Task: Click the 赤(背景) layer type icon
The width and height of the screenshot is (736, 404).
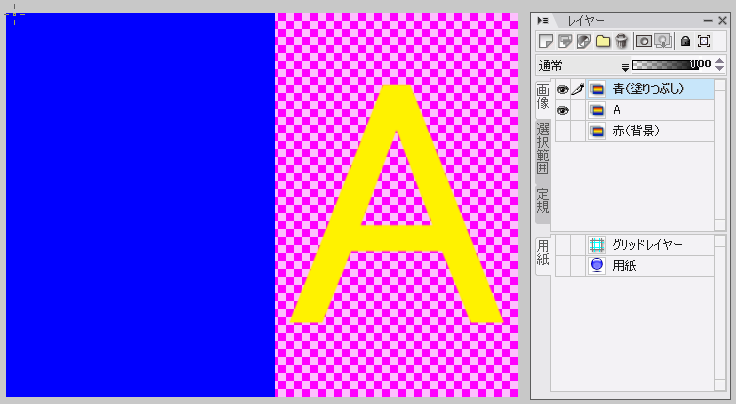Action: [x=597, y=131]
